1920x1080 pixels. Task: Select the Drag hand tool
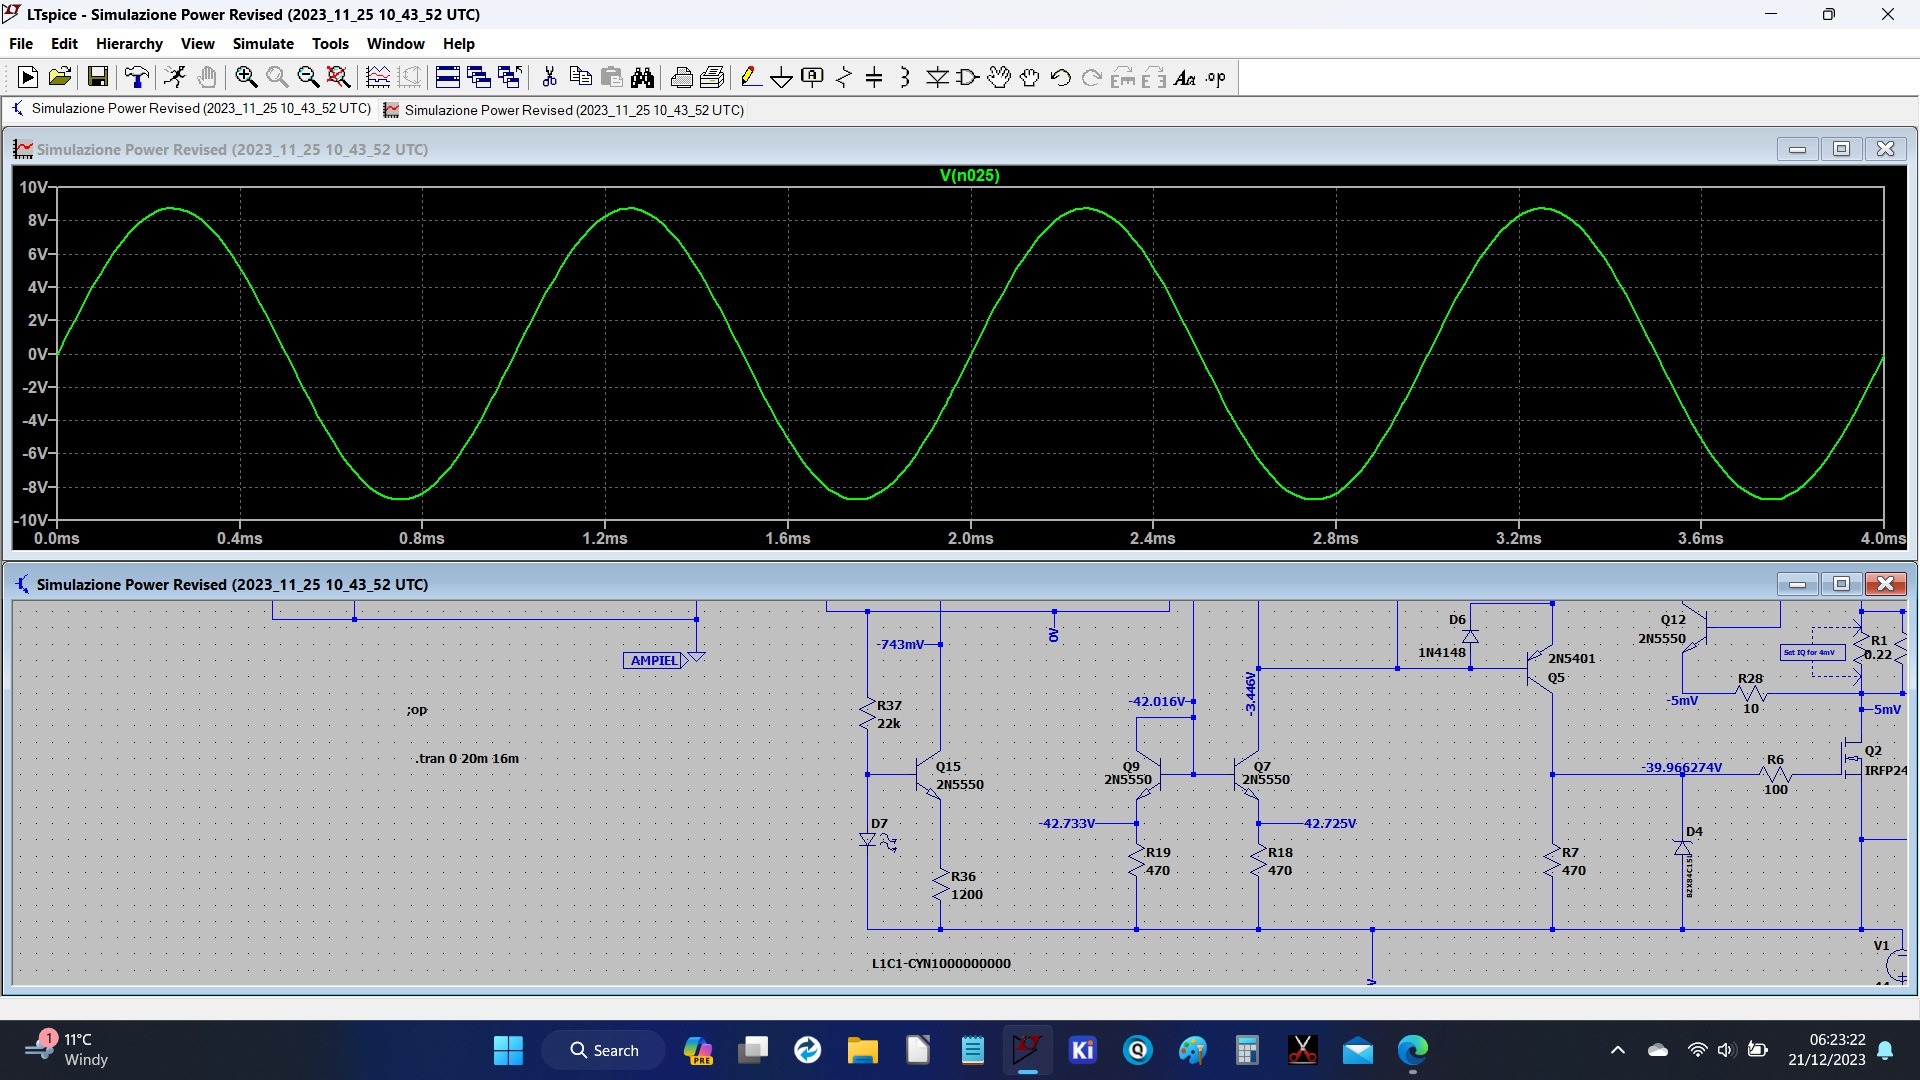tap(1030, 77)
